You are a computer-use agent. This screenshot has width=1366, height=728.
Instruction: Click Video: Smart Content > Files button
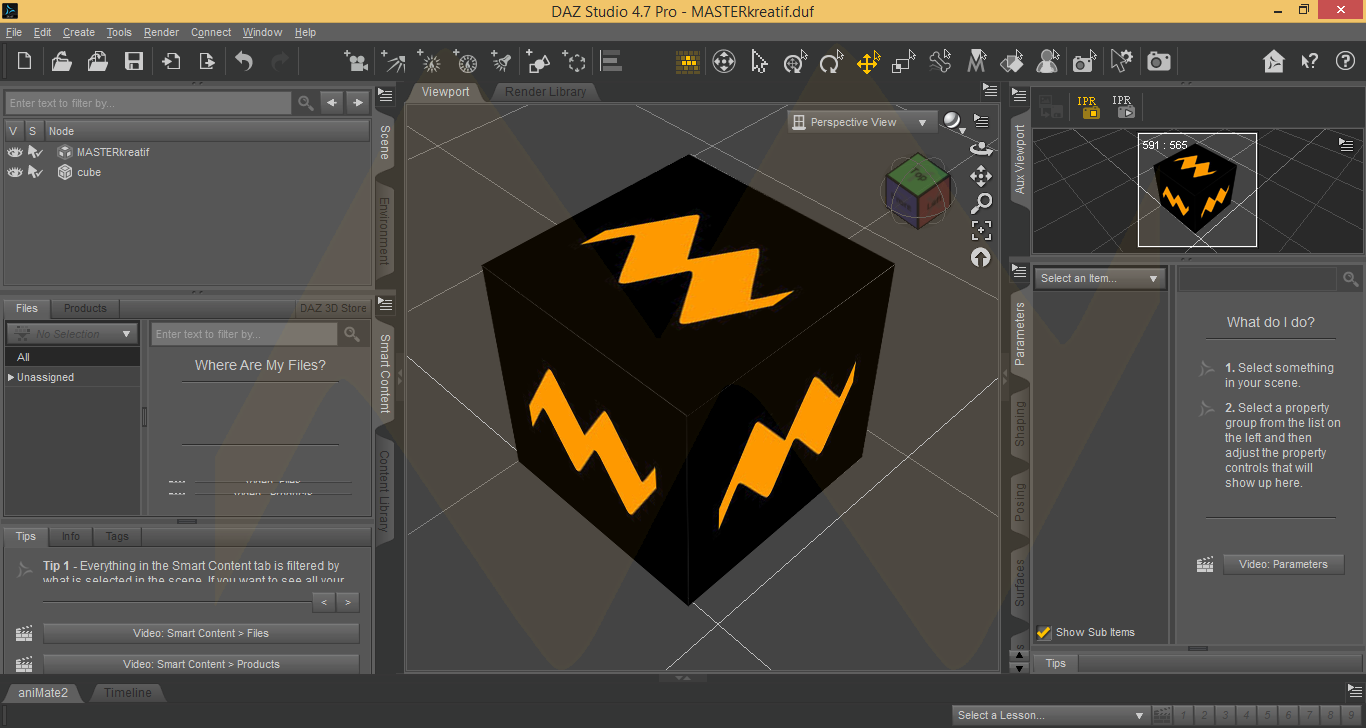tap(201, 633)
